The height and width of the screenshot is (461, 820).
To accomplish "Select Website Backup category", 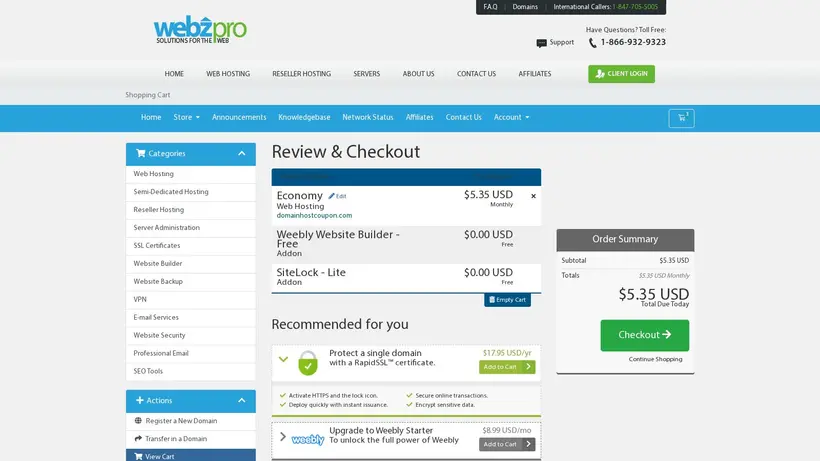I will click(191, 282).
